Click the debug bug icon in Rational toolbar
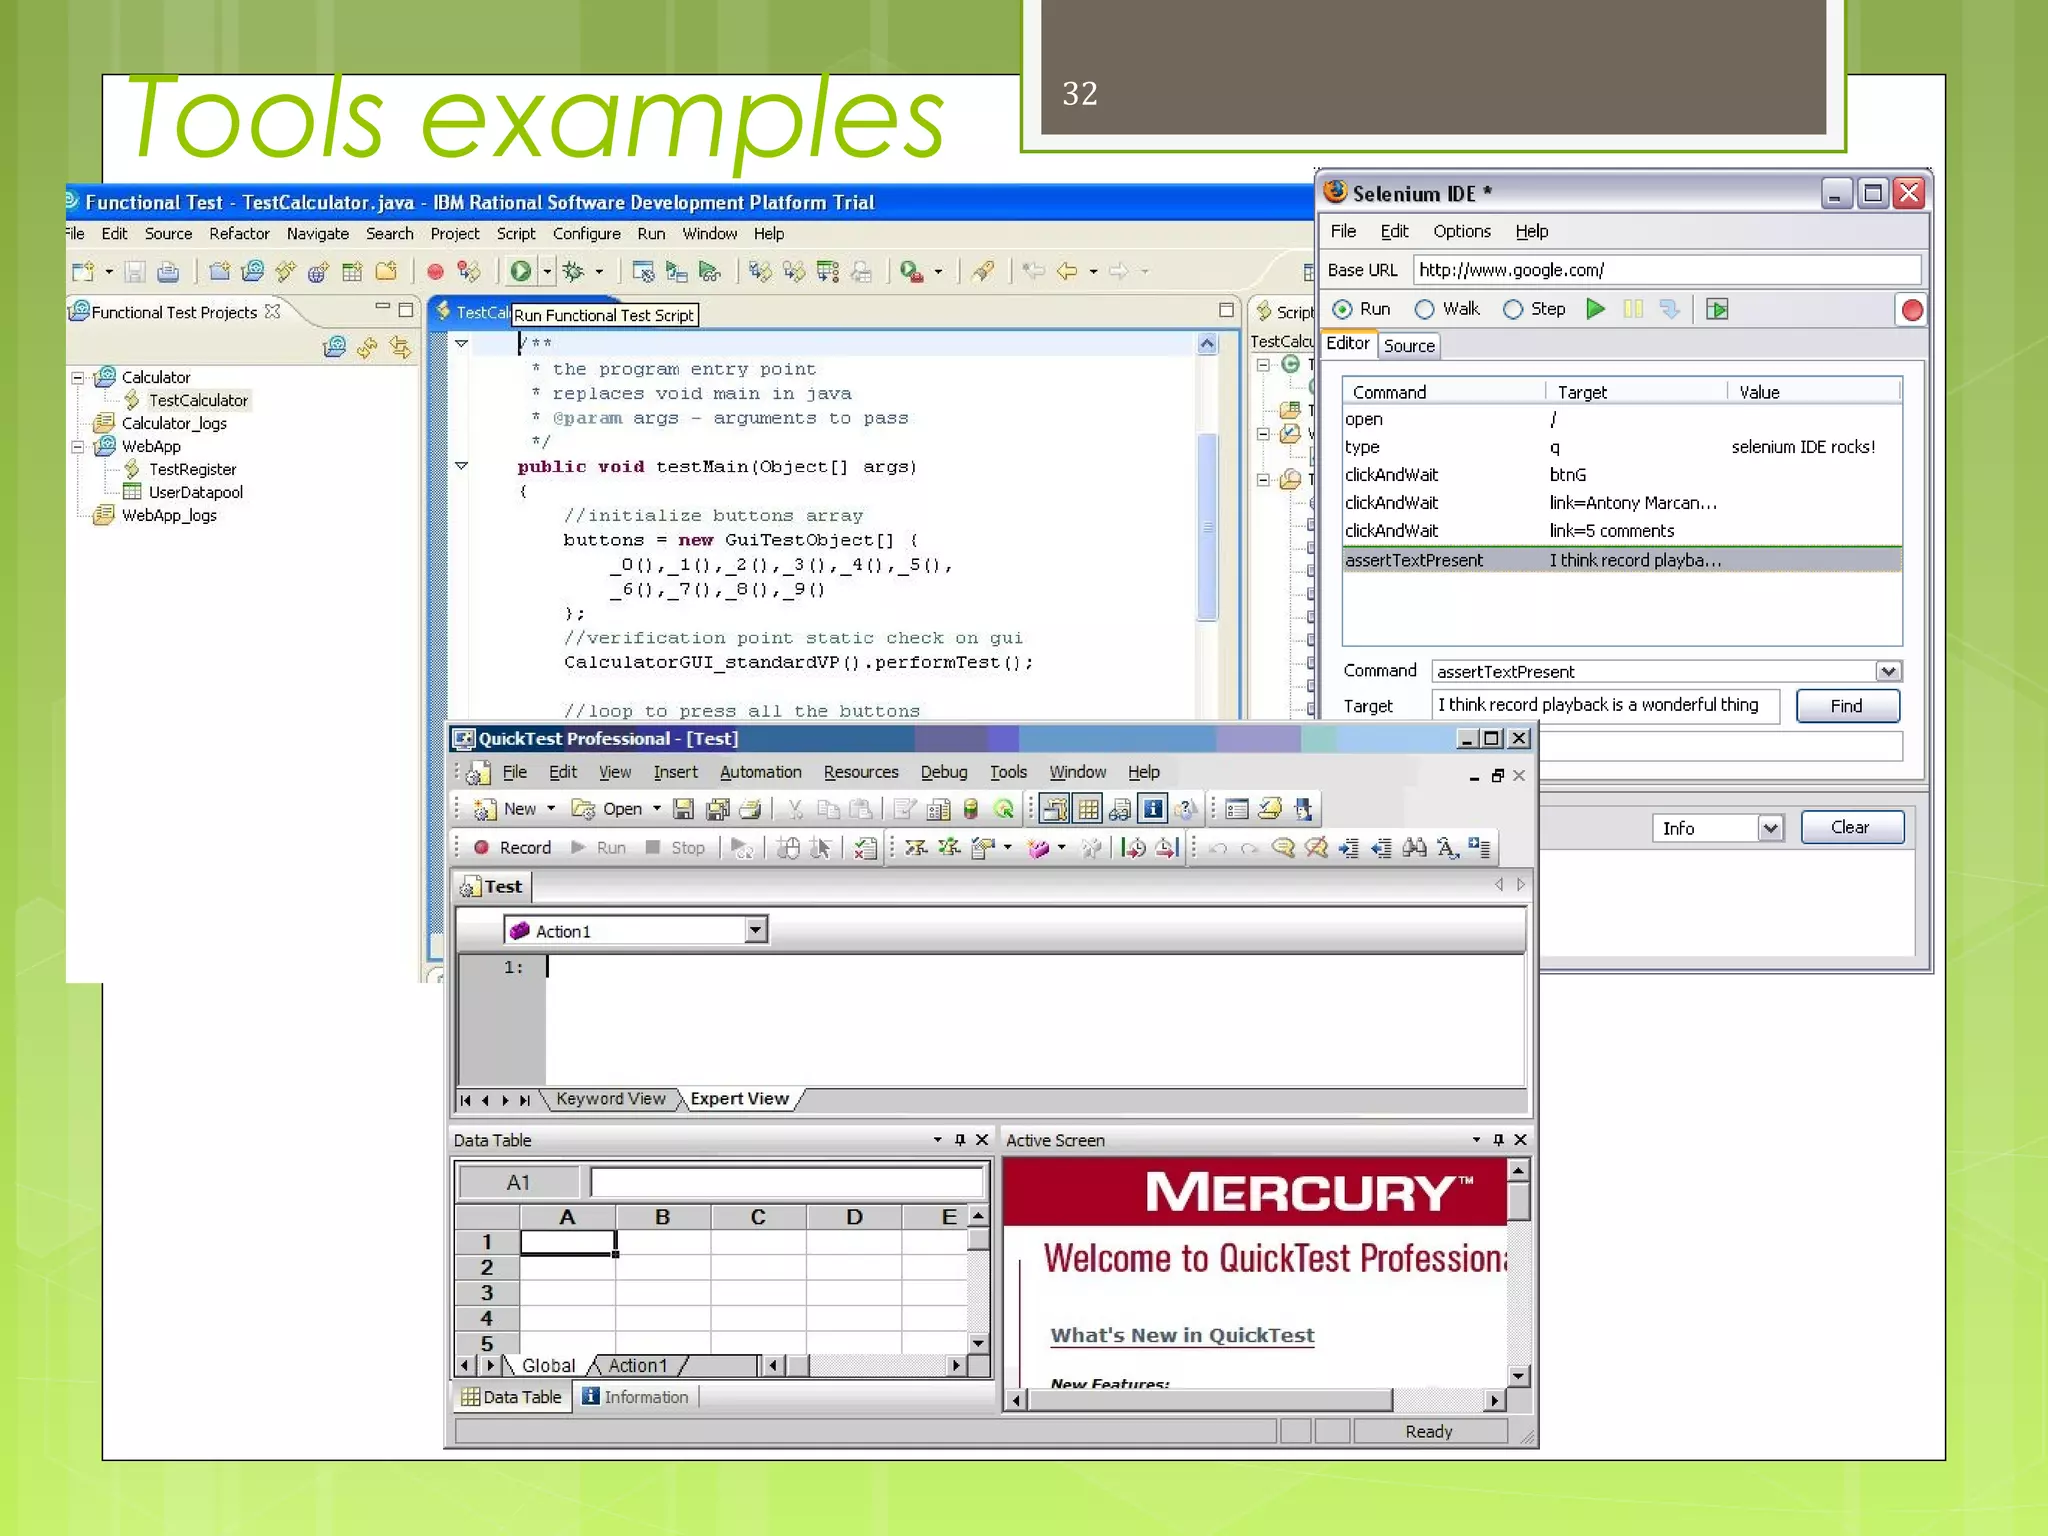Viewport: 2048px width, 1536px height. coord(574,271)
